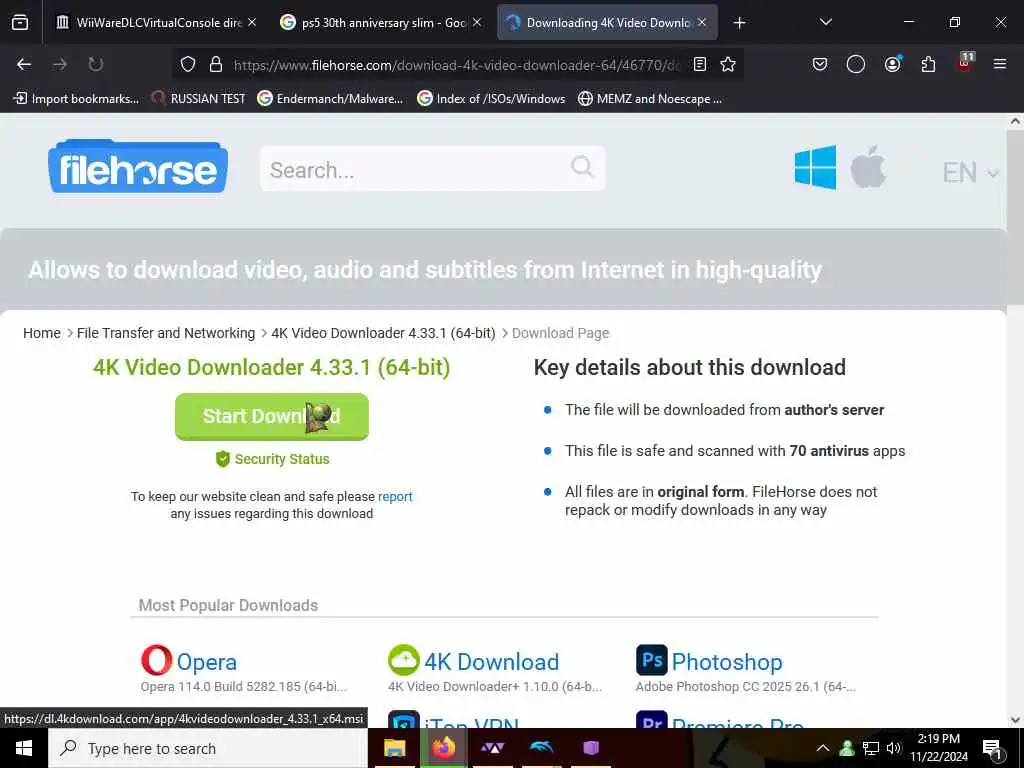
Task: Click the Opera logo icon
Action: tap(157, 660)
